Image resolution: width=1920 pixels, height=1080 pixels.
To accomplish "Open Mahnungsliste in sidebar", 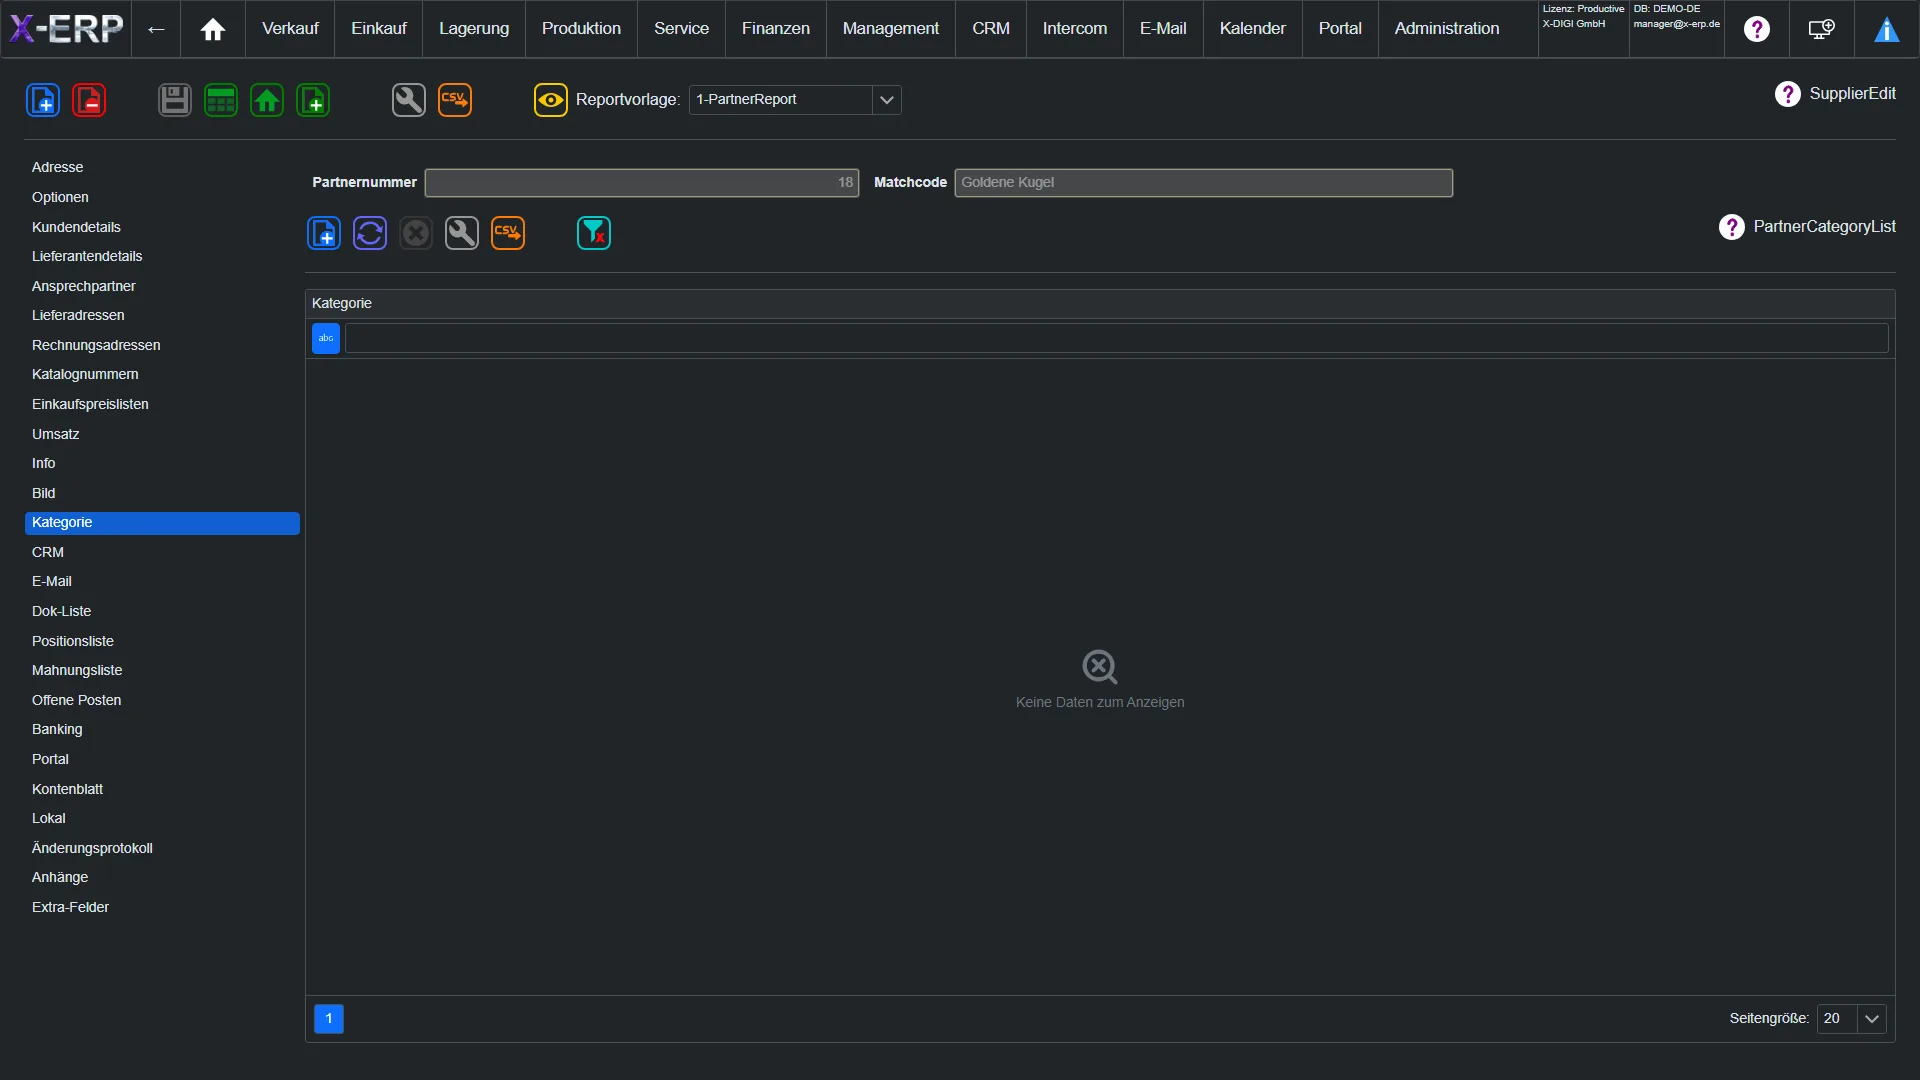I will [x=162, y=671].
